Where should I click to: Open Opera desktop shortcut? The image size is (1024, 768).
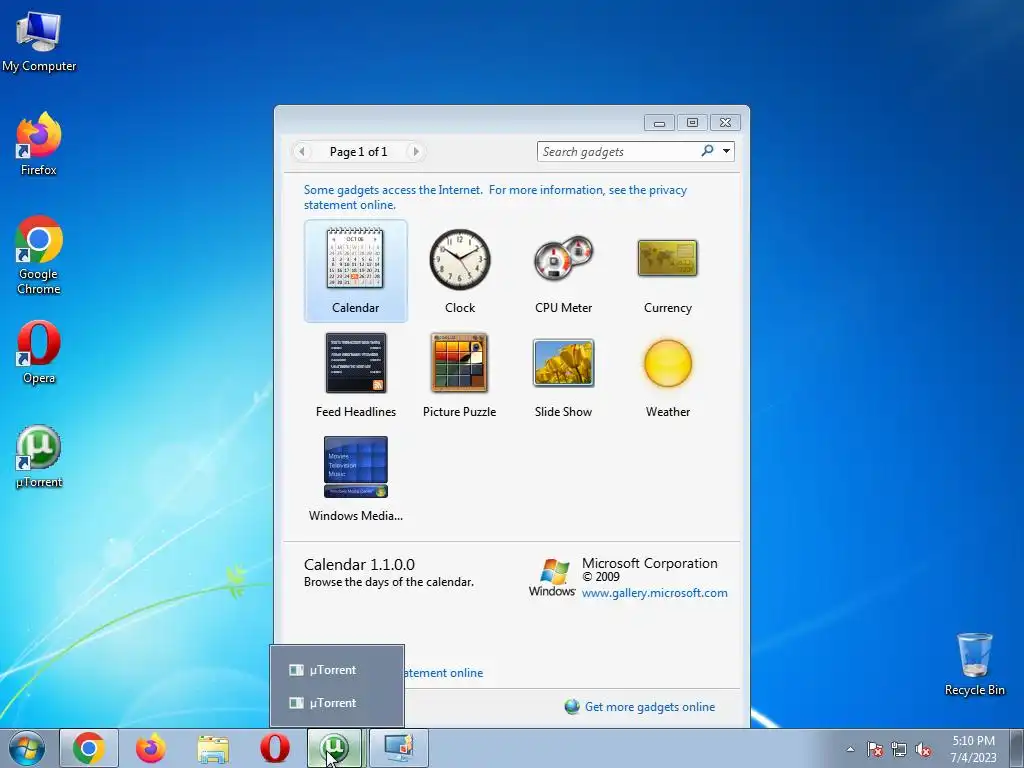[39, 352]
